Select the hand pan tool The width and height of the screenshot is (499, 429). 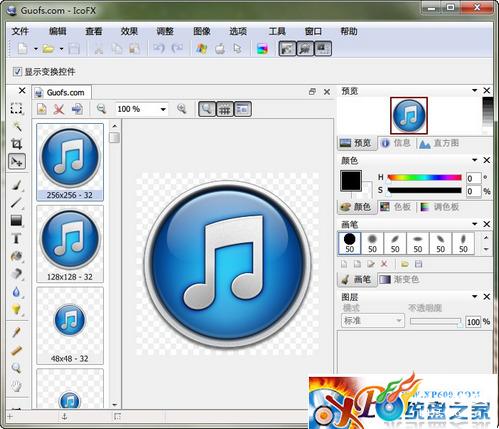[x=16, y=386]
